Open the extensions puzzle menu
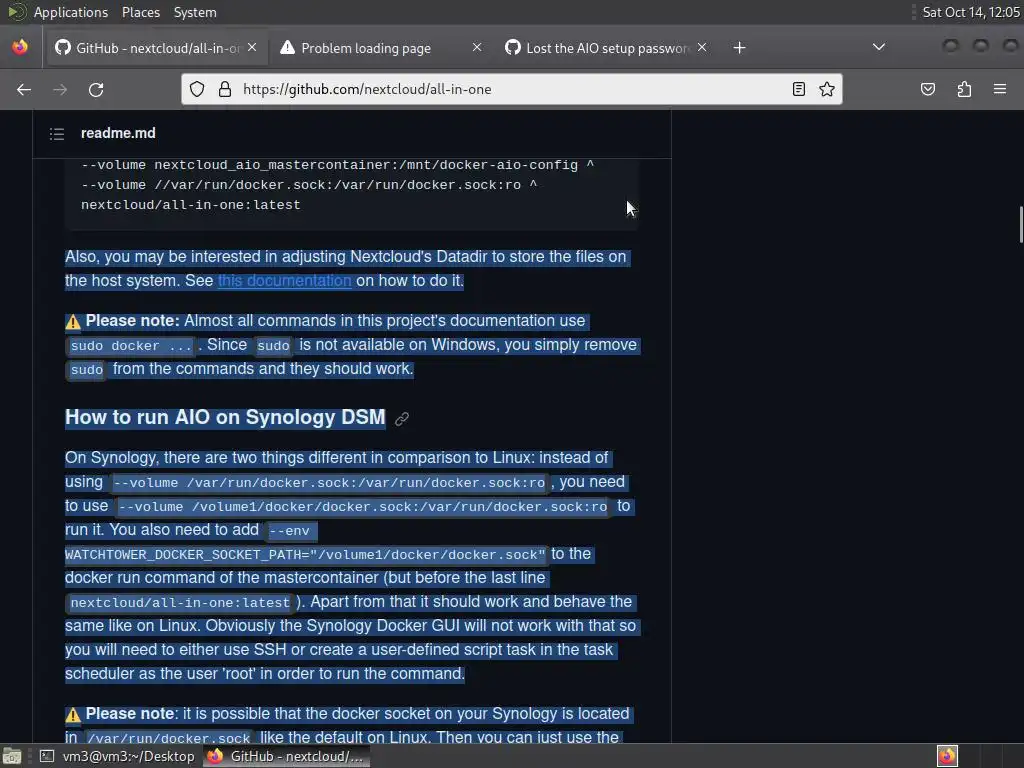The width and height of the screenshot is (1024, 768). tap(964, 89)
